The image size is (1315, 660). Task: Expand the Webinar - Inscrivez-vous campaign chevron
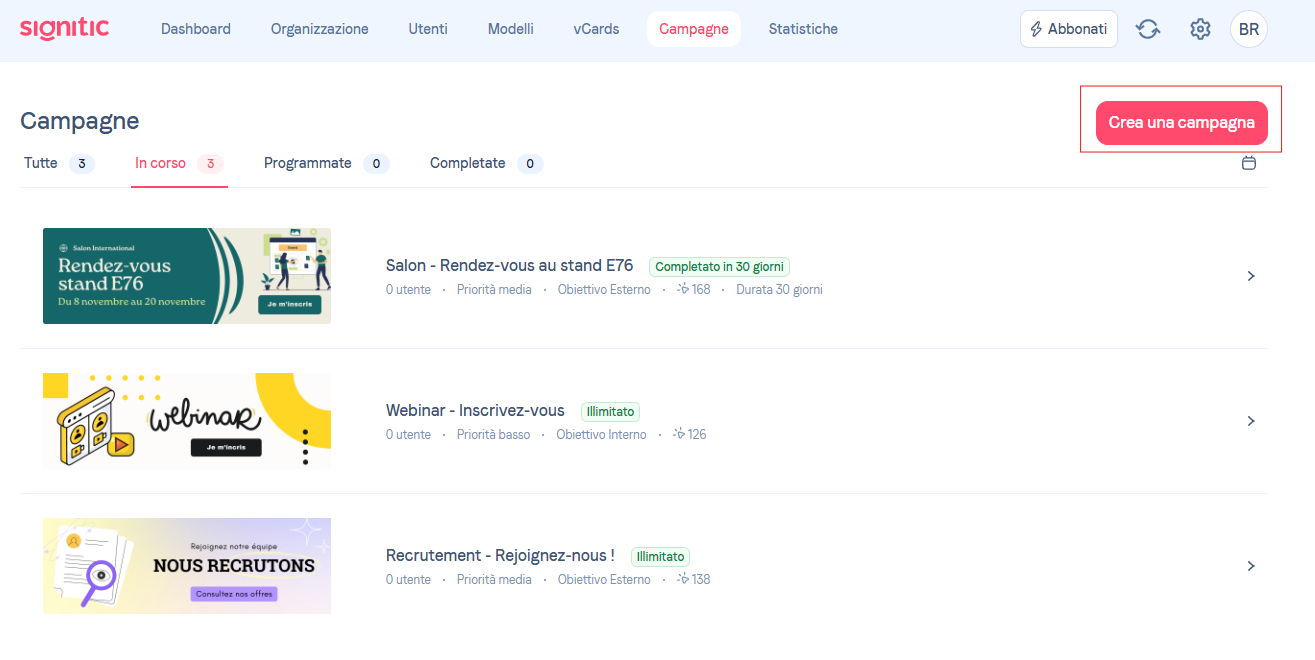pyautogui.click(x=1251, y=421)
